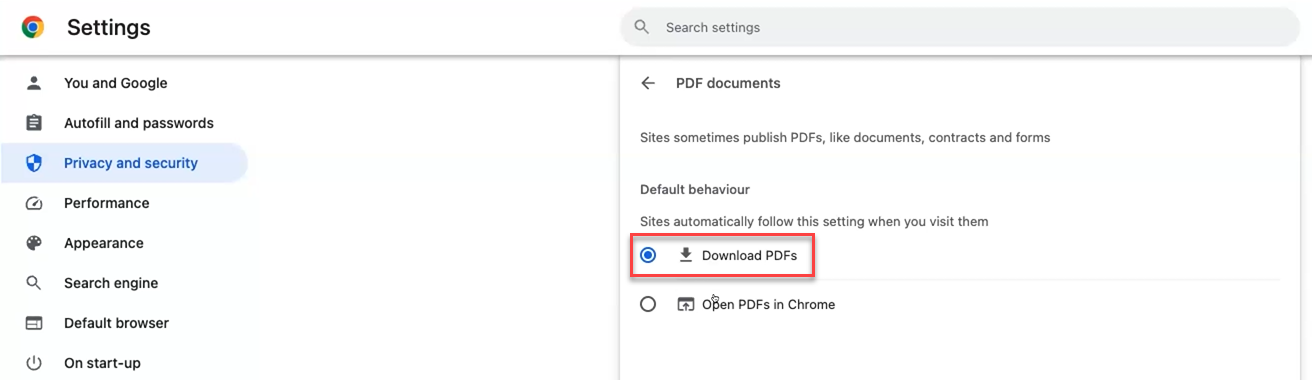Image resolution: width=1312 pixels, height=380 pixels.
Task: Click the search magnifier icon
Action: point(642,27)
